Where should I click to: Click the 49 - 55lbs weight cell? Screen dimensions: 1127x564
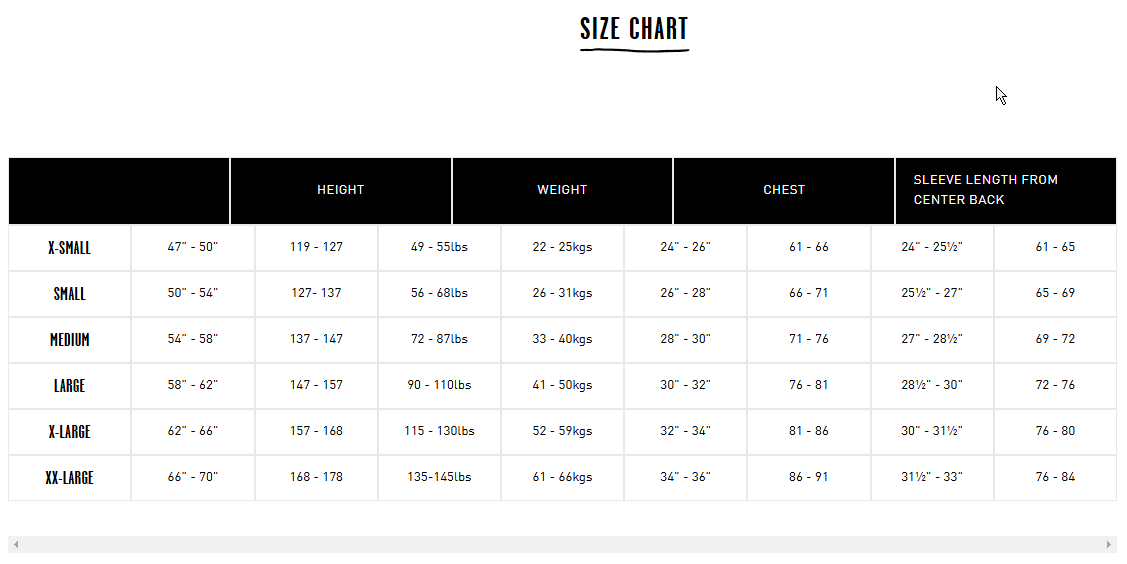(439, 247)
